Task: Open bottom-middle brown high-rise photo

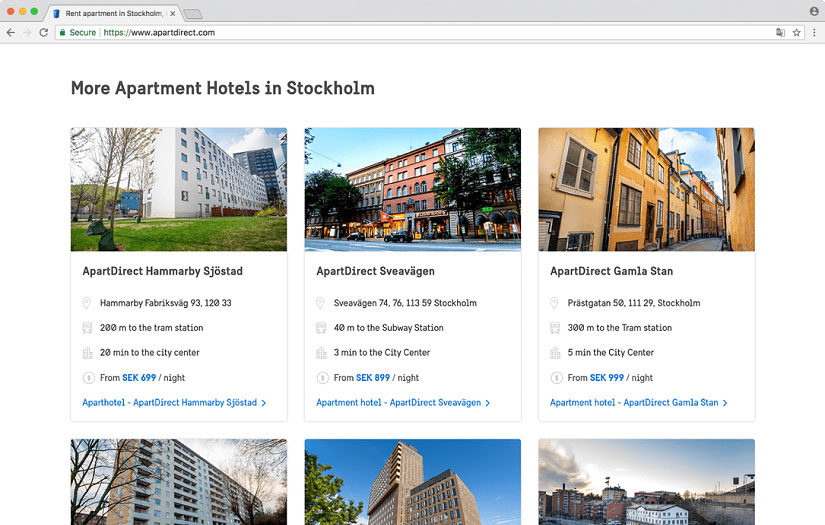Action: pyautogui.click(x=412, y=482)
